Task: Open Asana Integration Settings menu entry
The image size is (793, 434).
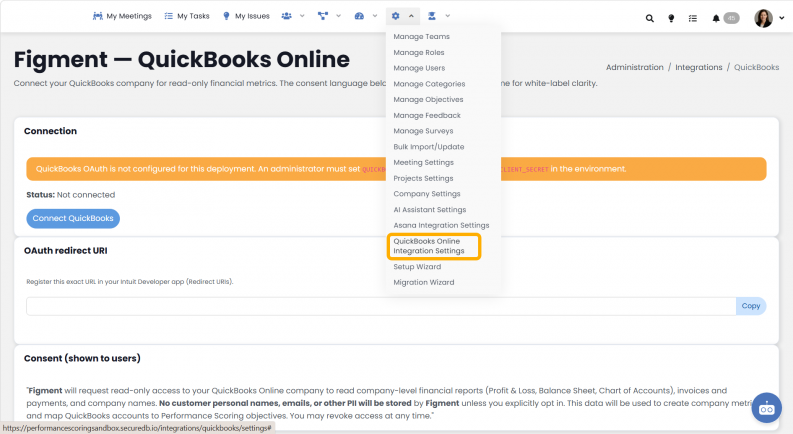Action: tap(441, 225)
